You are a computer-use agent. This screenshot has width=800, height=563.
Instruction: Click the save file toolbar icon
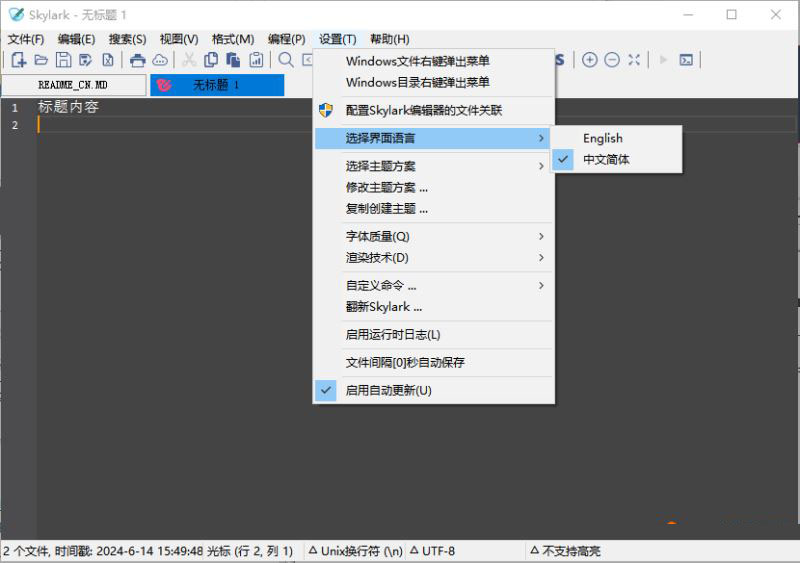click(63, 60)
